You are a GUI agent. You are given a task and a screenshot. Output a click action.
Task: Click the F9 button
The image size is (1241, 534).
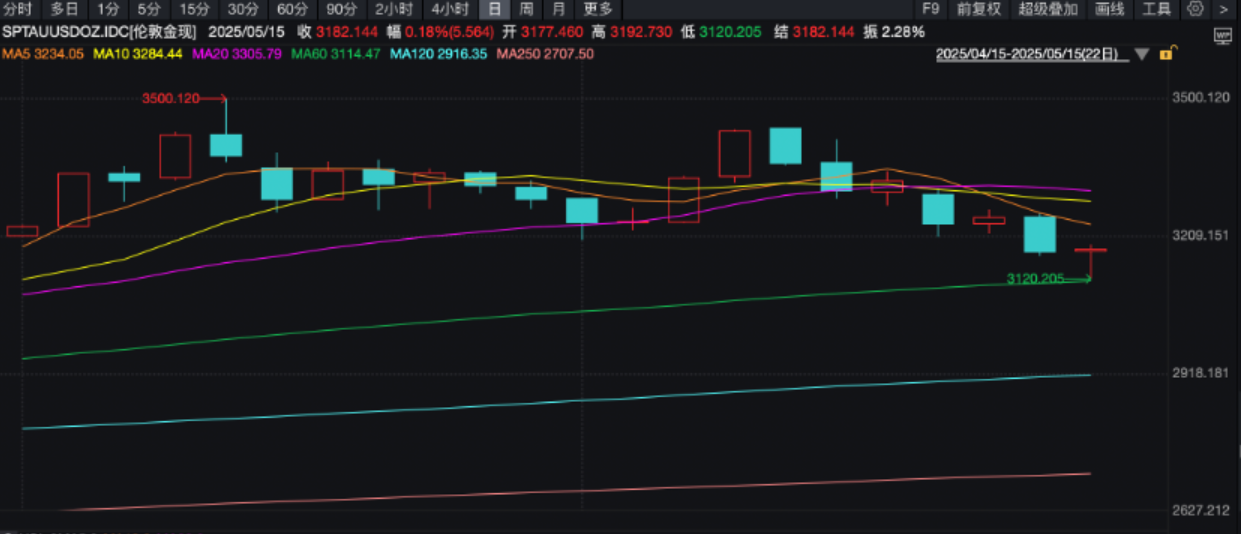pos(930,9)
